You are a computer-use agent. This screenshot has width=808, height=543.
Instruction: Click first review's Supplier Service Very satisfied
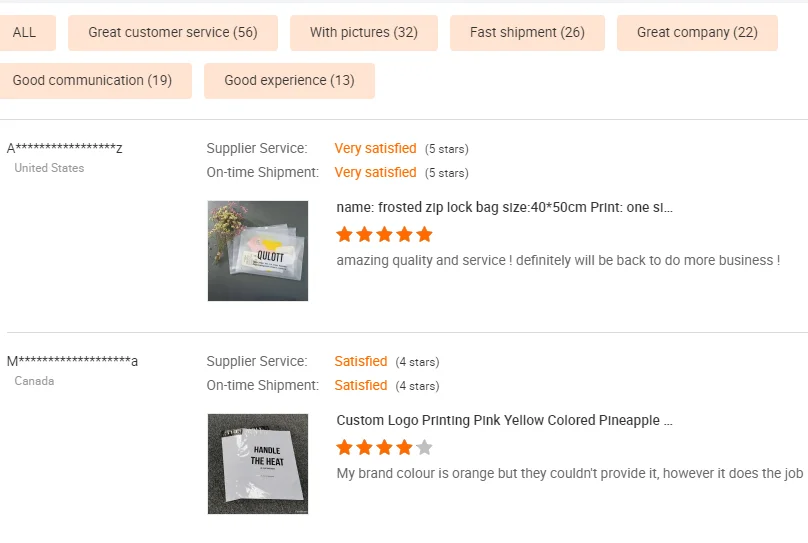pyautogui.click(x=375, y=149)
